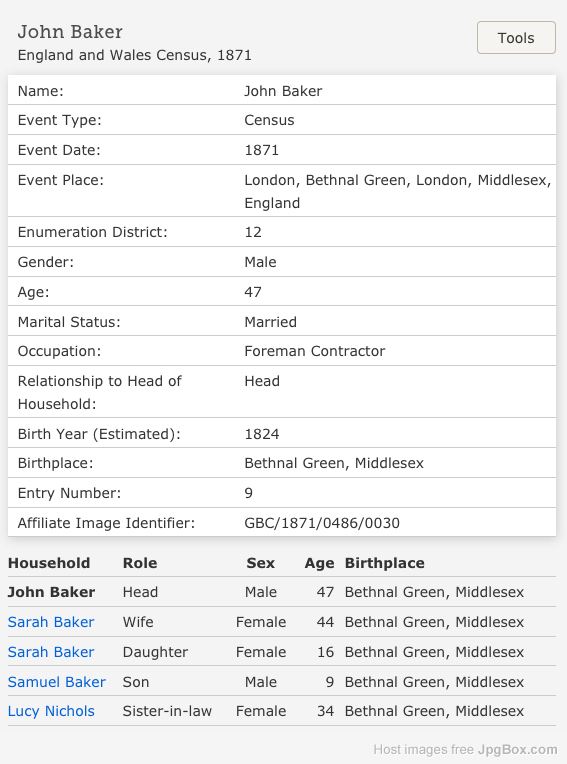Viewport: 567px width, 764px height.
Task: Click the Household column header
Action: click(x=49, y=563)
